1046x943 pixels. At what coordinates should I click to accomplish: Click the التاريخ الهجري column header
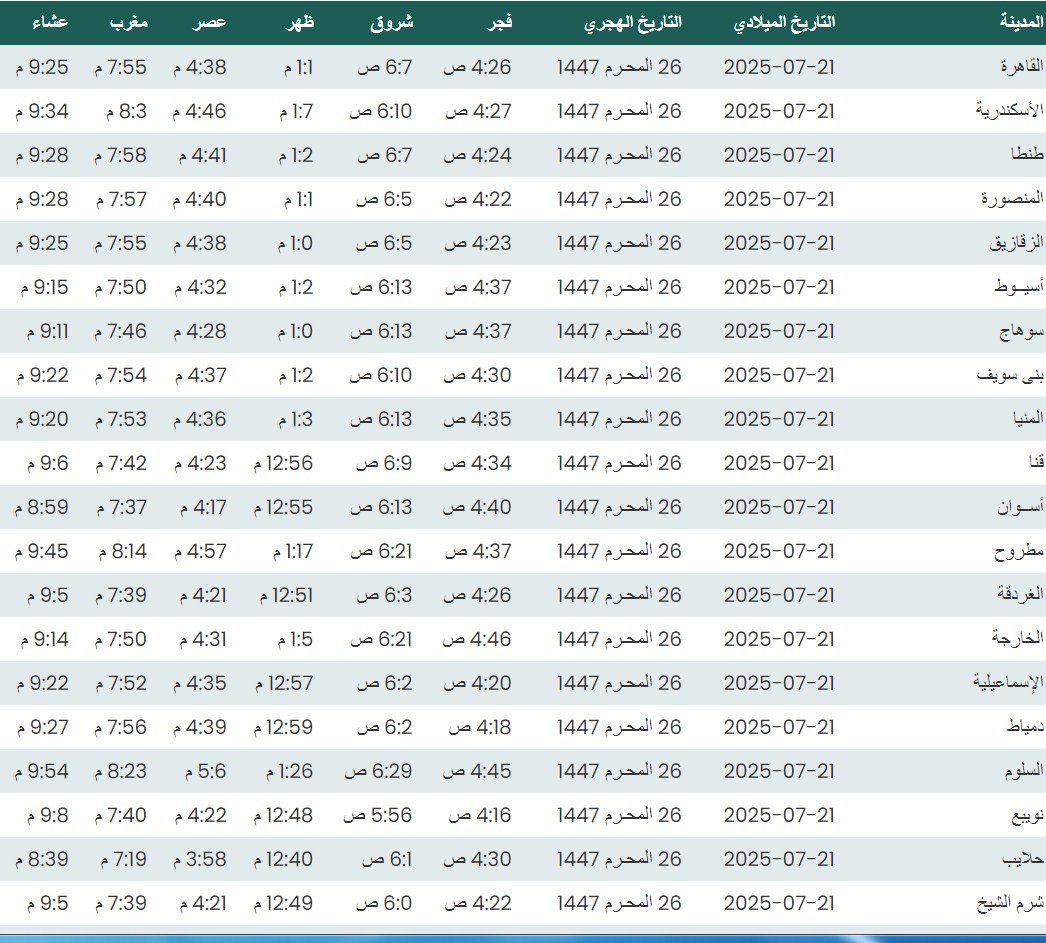point(632,22)
